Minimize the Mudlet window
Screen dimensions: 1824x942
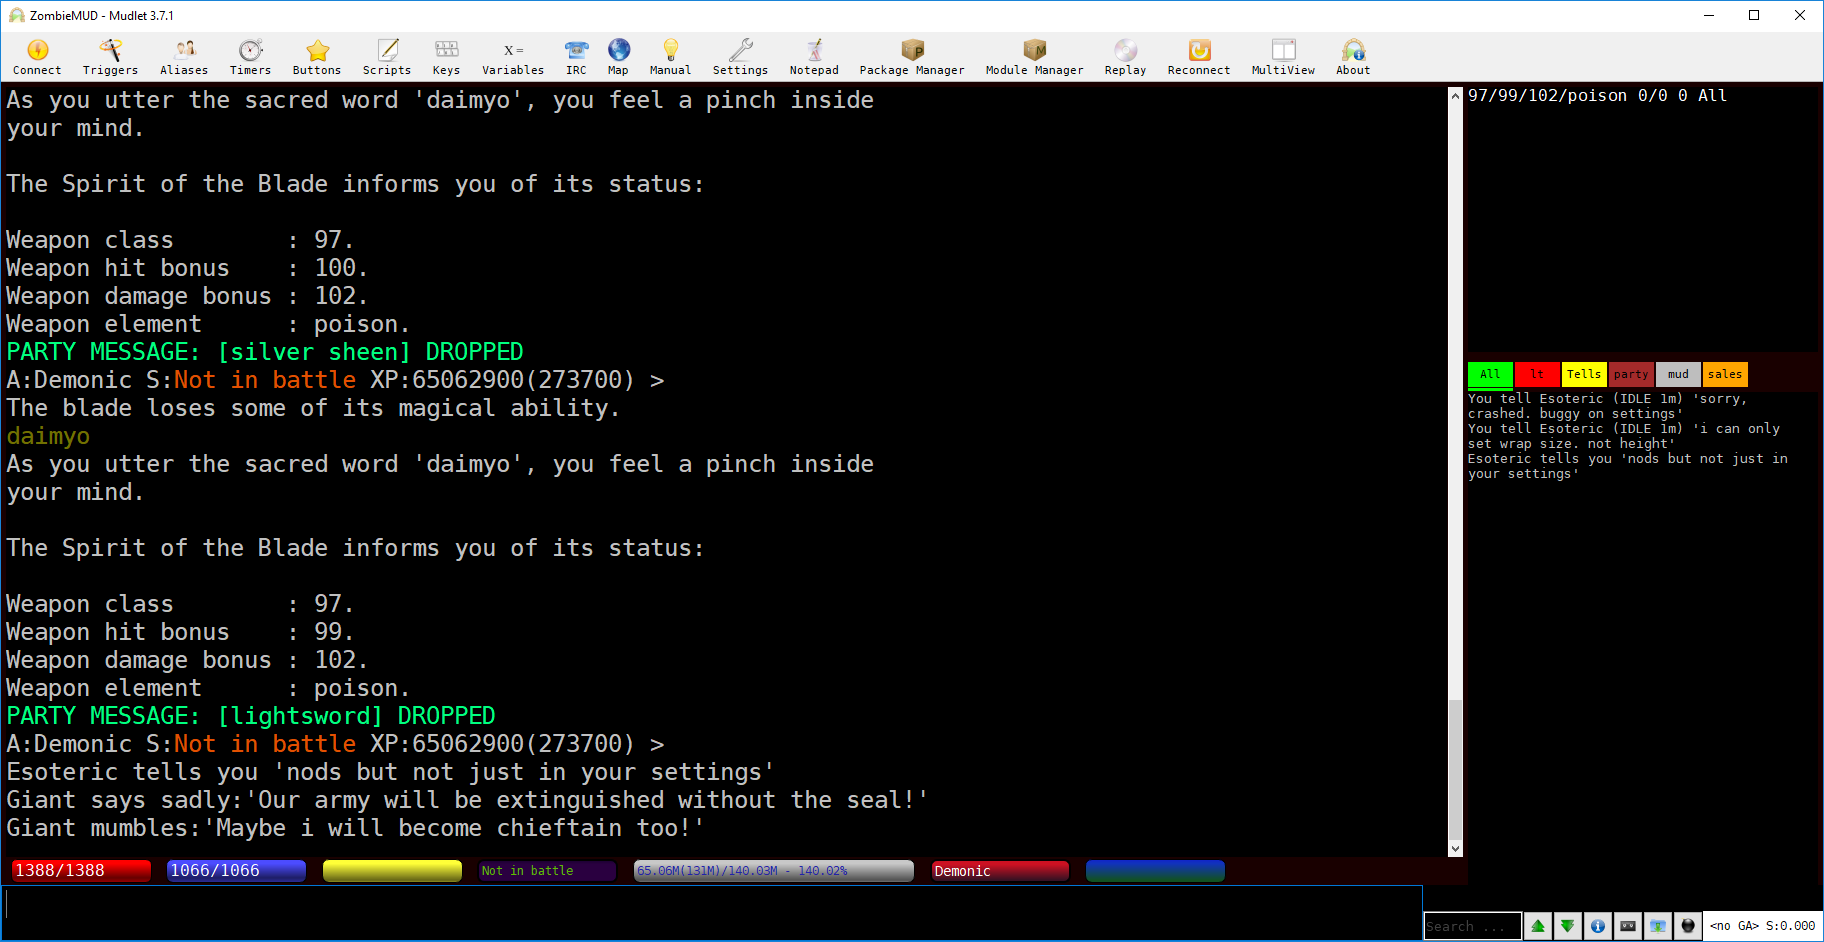coord(1708,15)
